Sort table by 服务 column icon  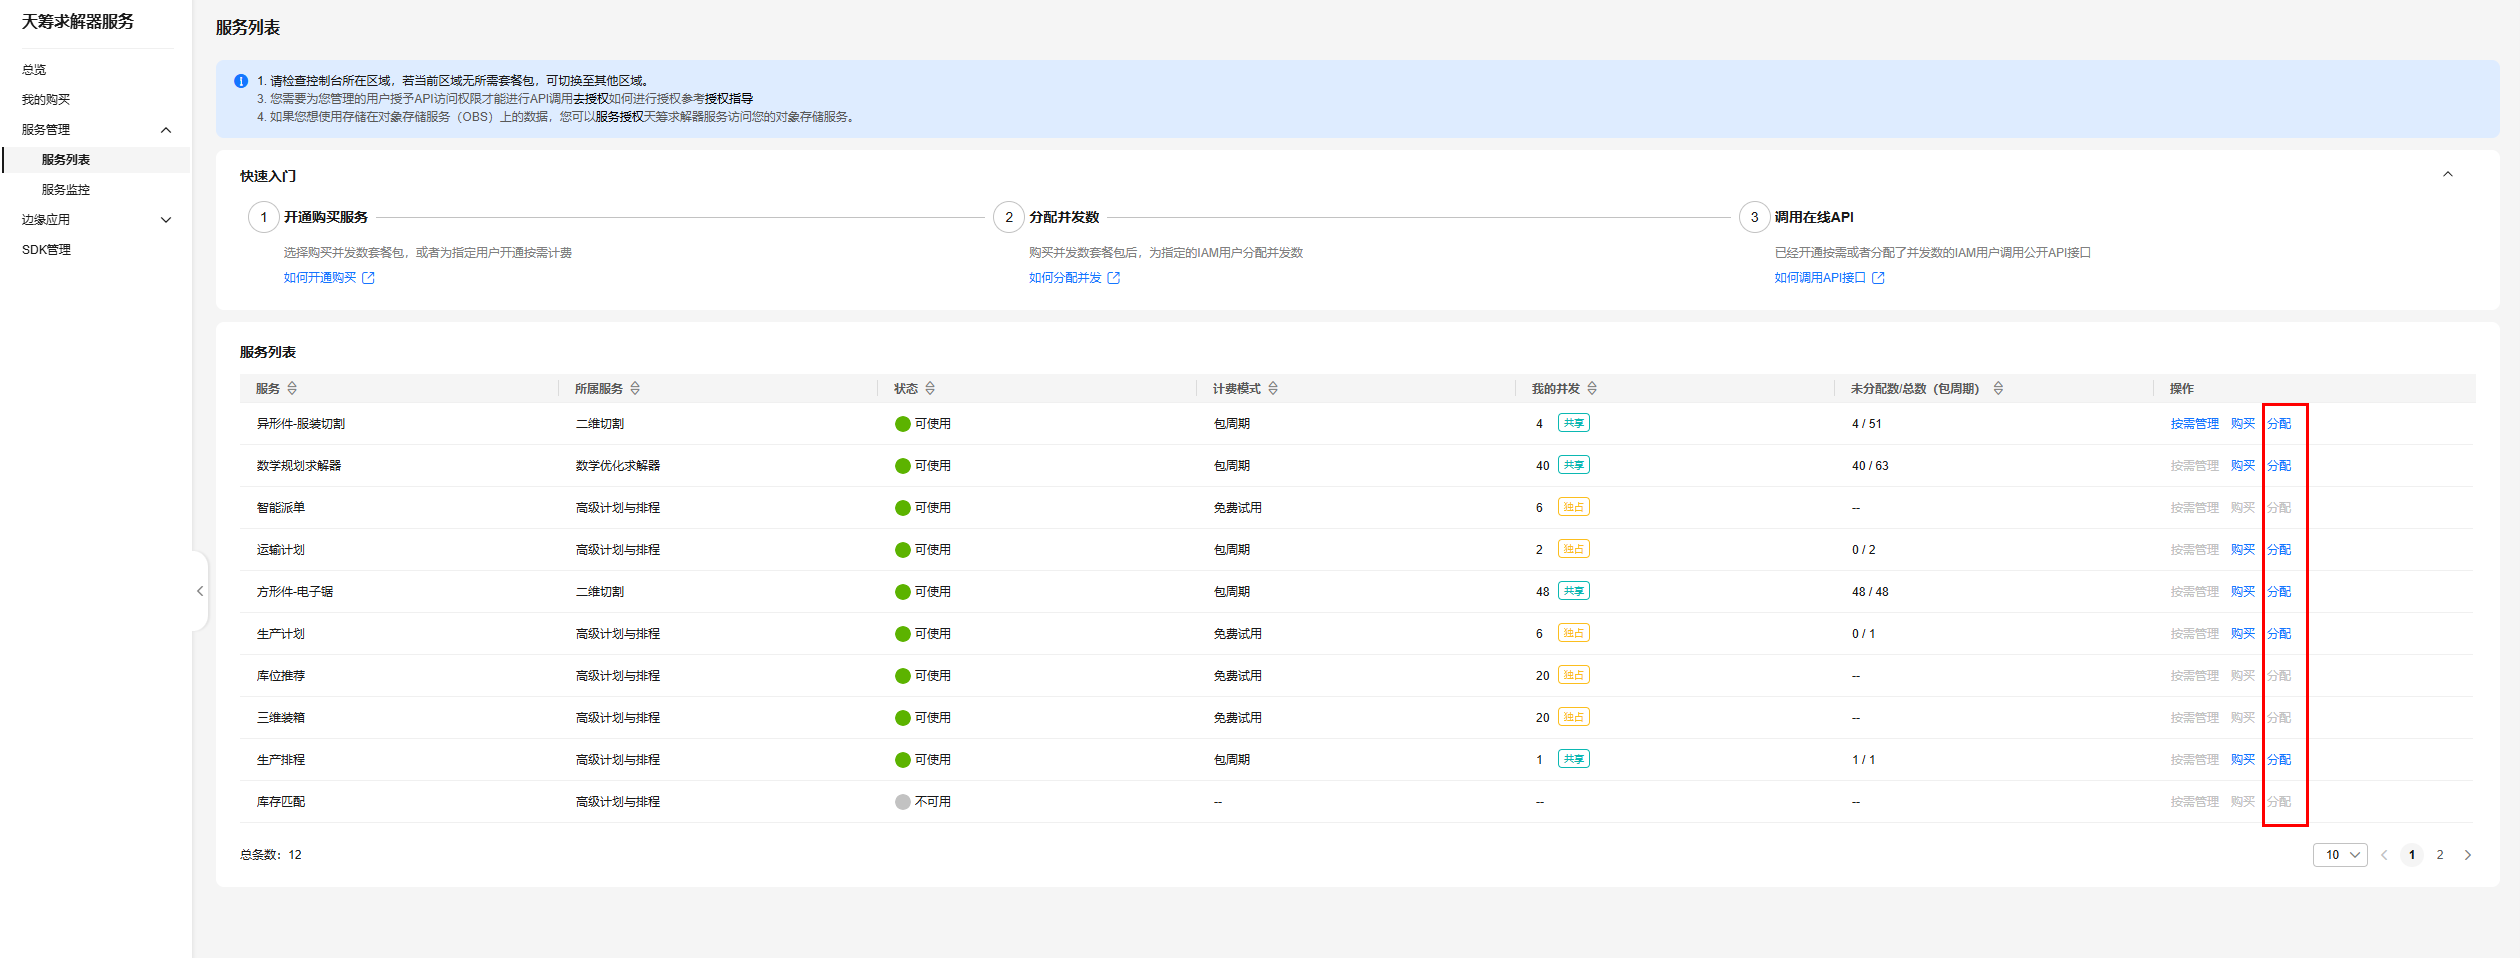point(292,388)
